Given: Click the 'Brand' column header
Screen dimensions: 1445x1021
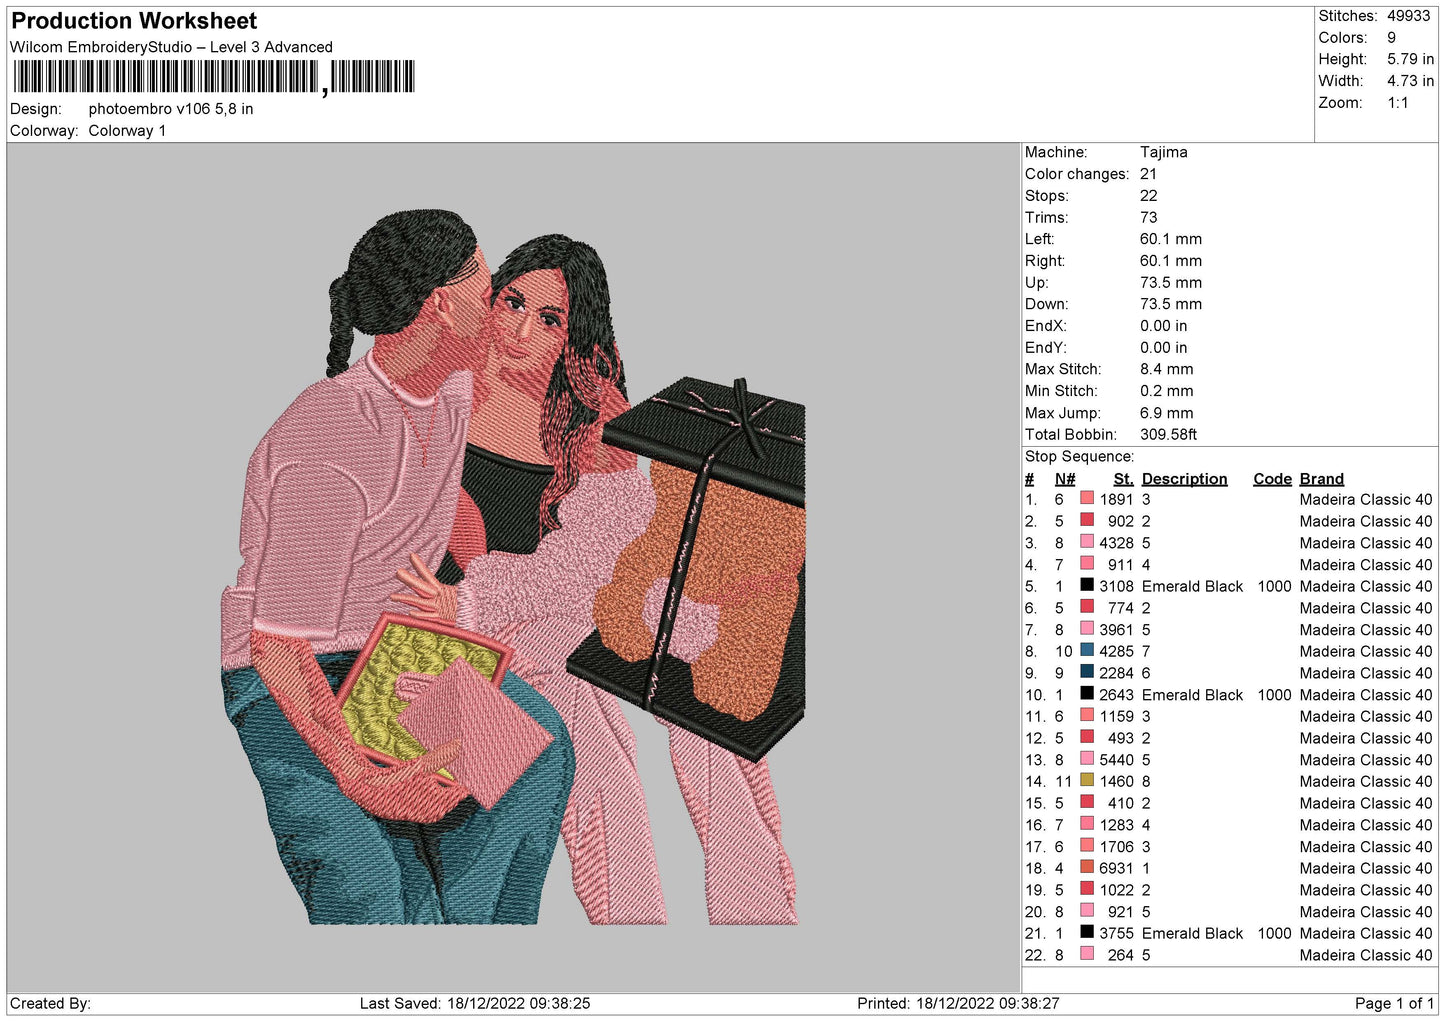Looking at the screenshot, I should tap(1322, 479).
